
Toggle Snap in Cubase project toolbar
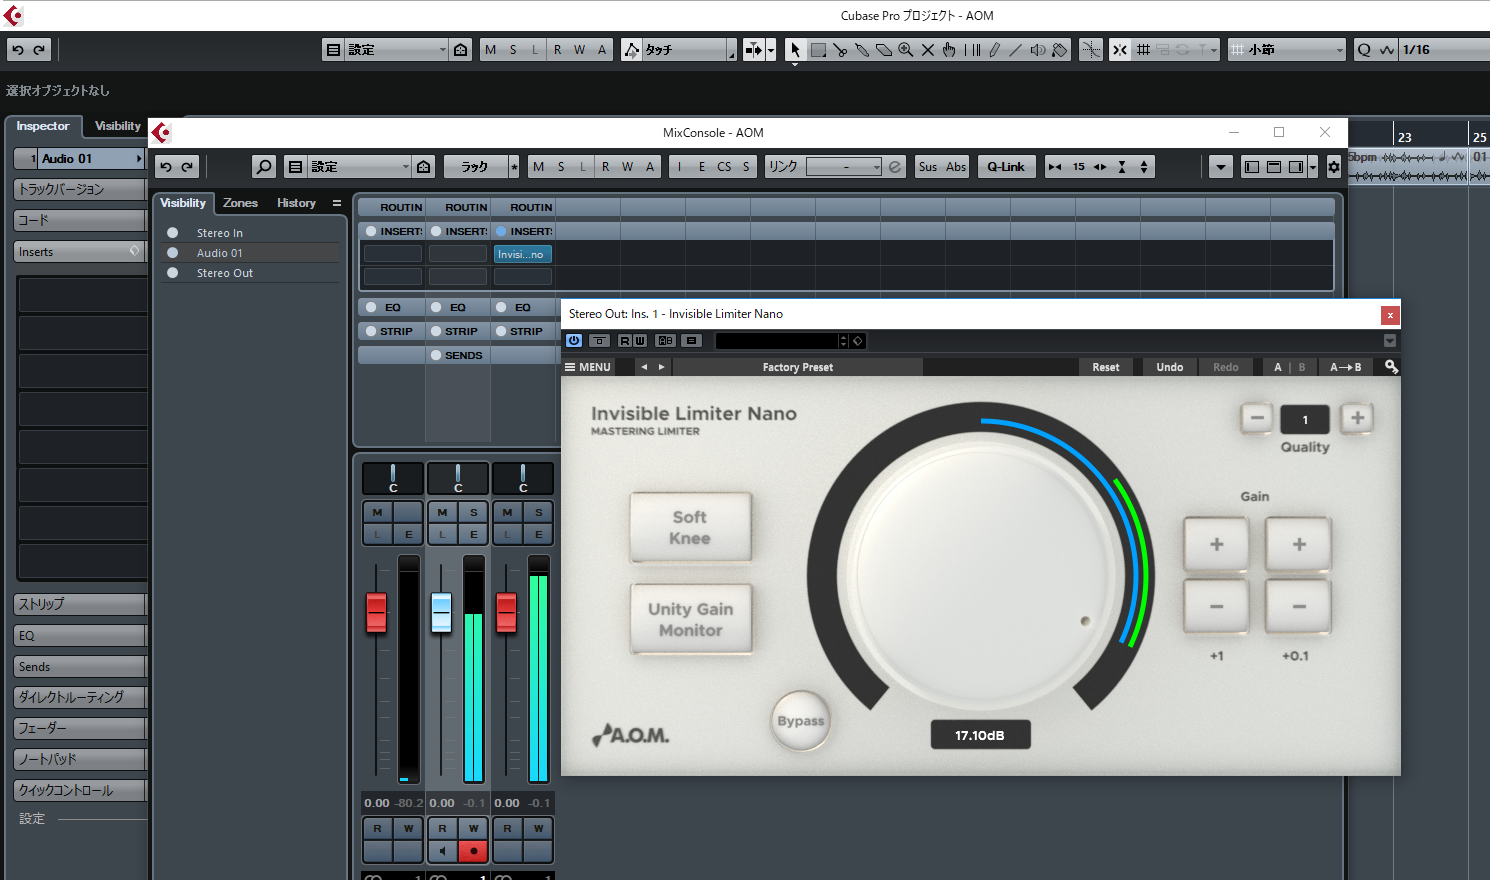[x=1120, y=49]
